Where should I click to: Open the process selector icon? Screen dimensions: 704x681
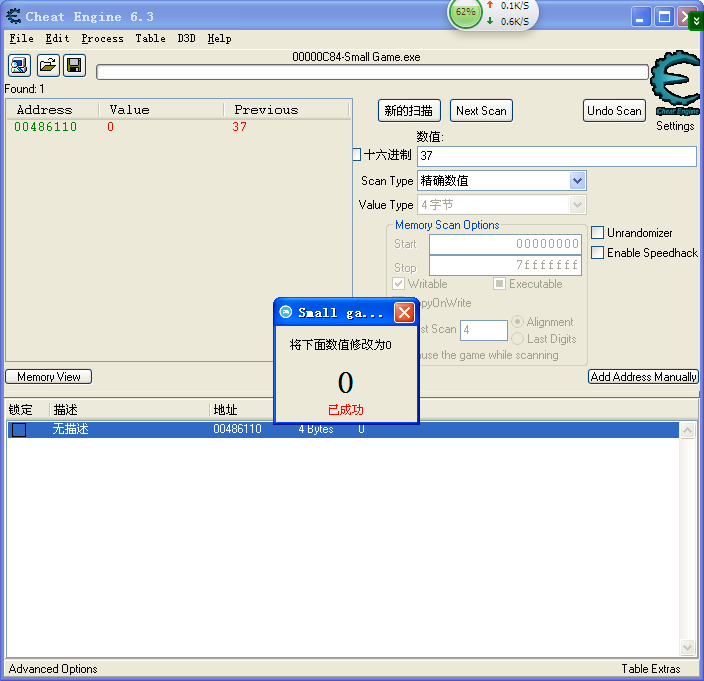click(x=19, y=66)
